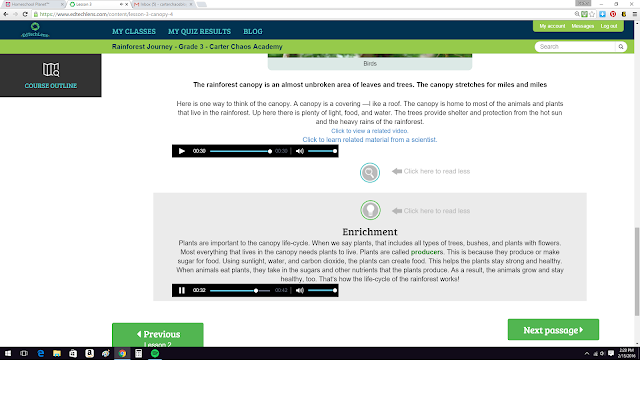Seek on first audio progress bar
The image size is (640, 396).
point(240,151)
